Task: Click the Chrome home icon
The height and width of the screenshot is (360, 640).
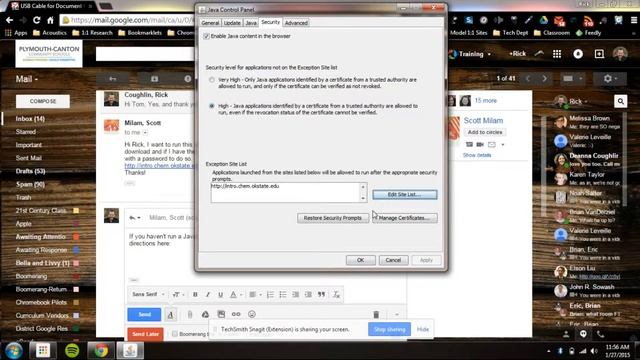Action: point(50,20)
